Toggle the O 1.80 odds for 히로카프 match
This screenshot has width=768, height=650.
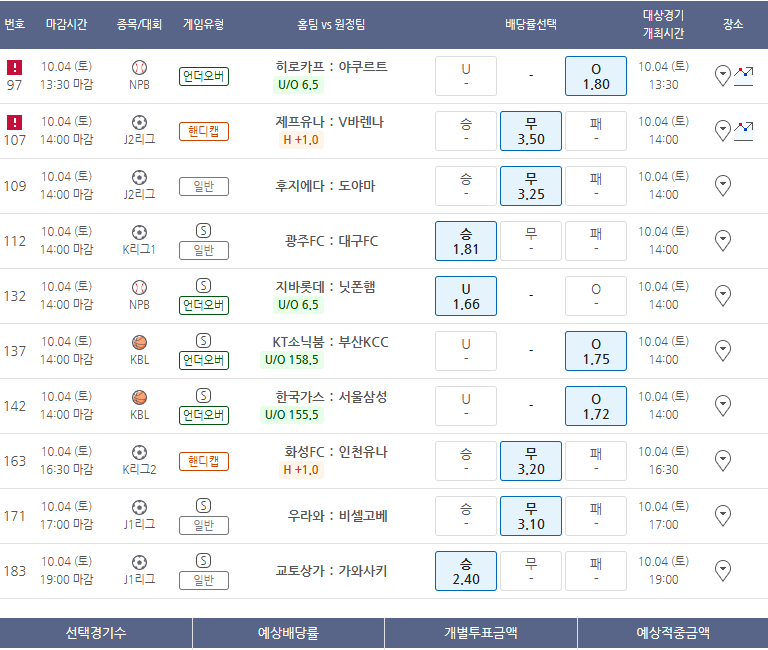596,76
